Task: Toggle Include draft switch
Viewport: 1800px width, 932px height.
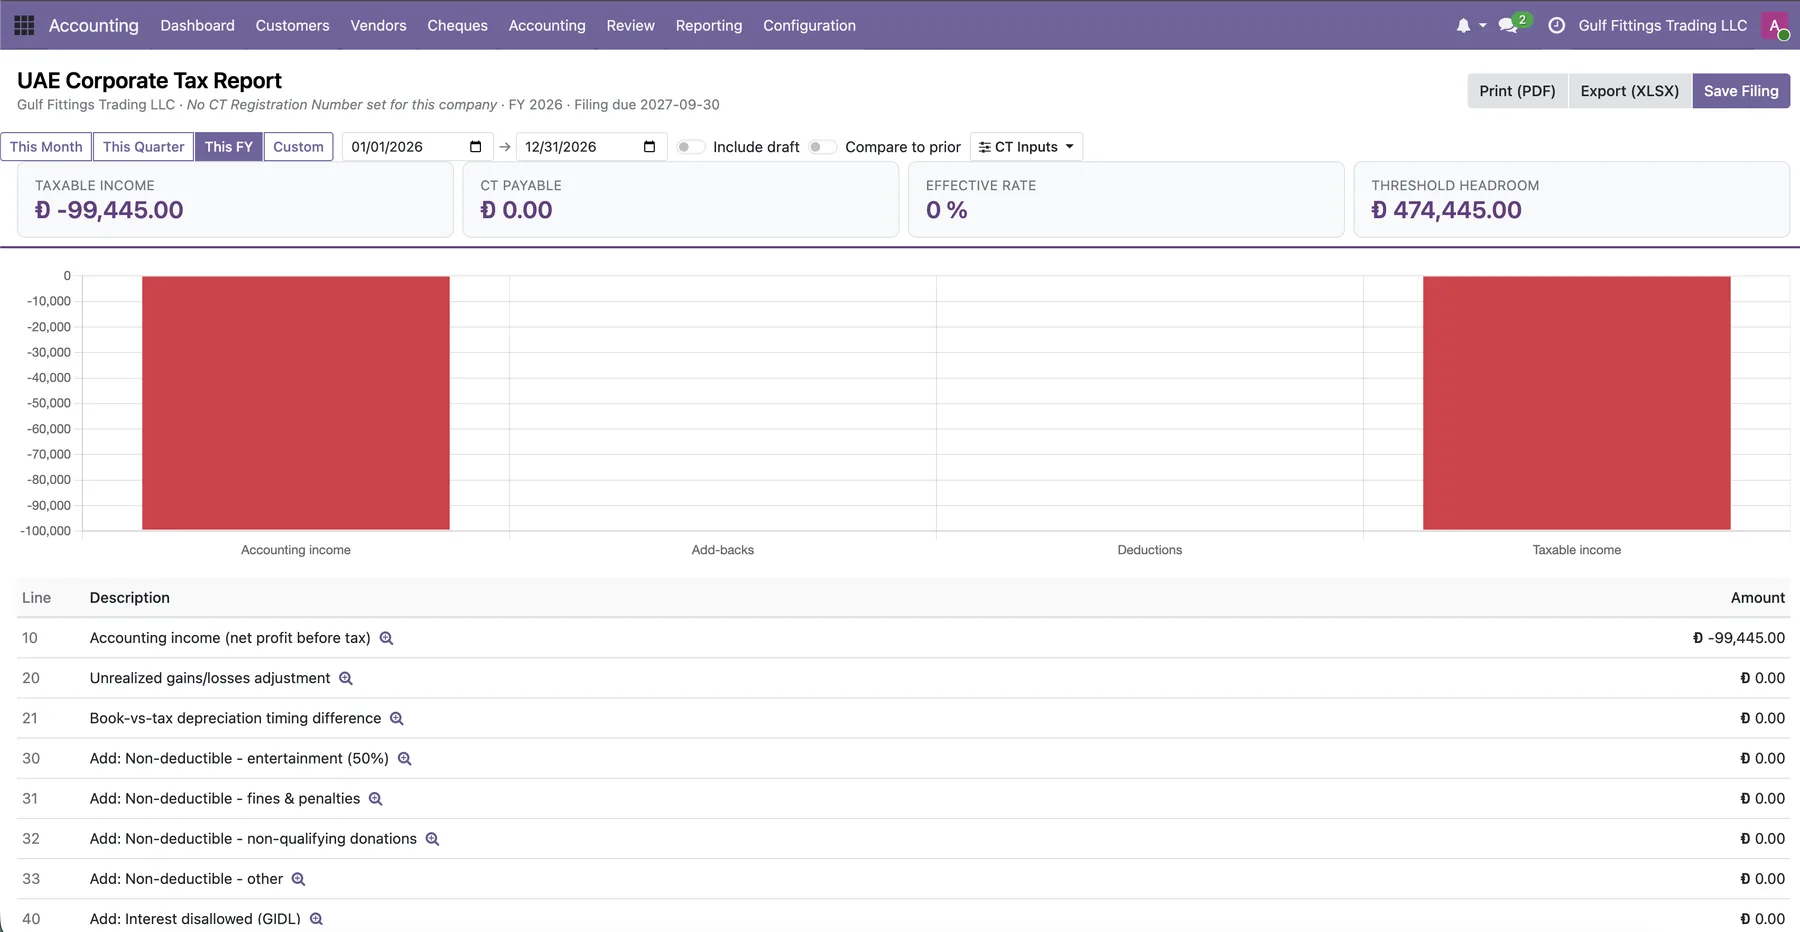Action: tap(690, 147)
